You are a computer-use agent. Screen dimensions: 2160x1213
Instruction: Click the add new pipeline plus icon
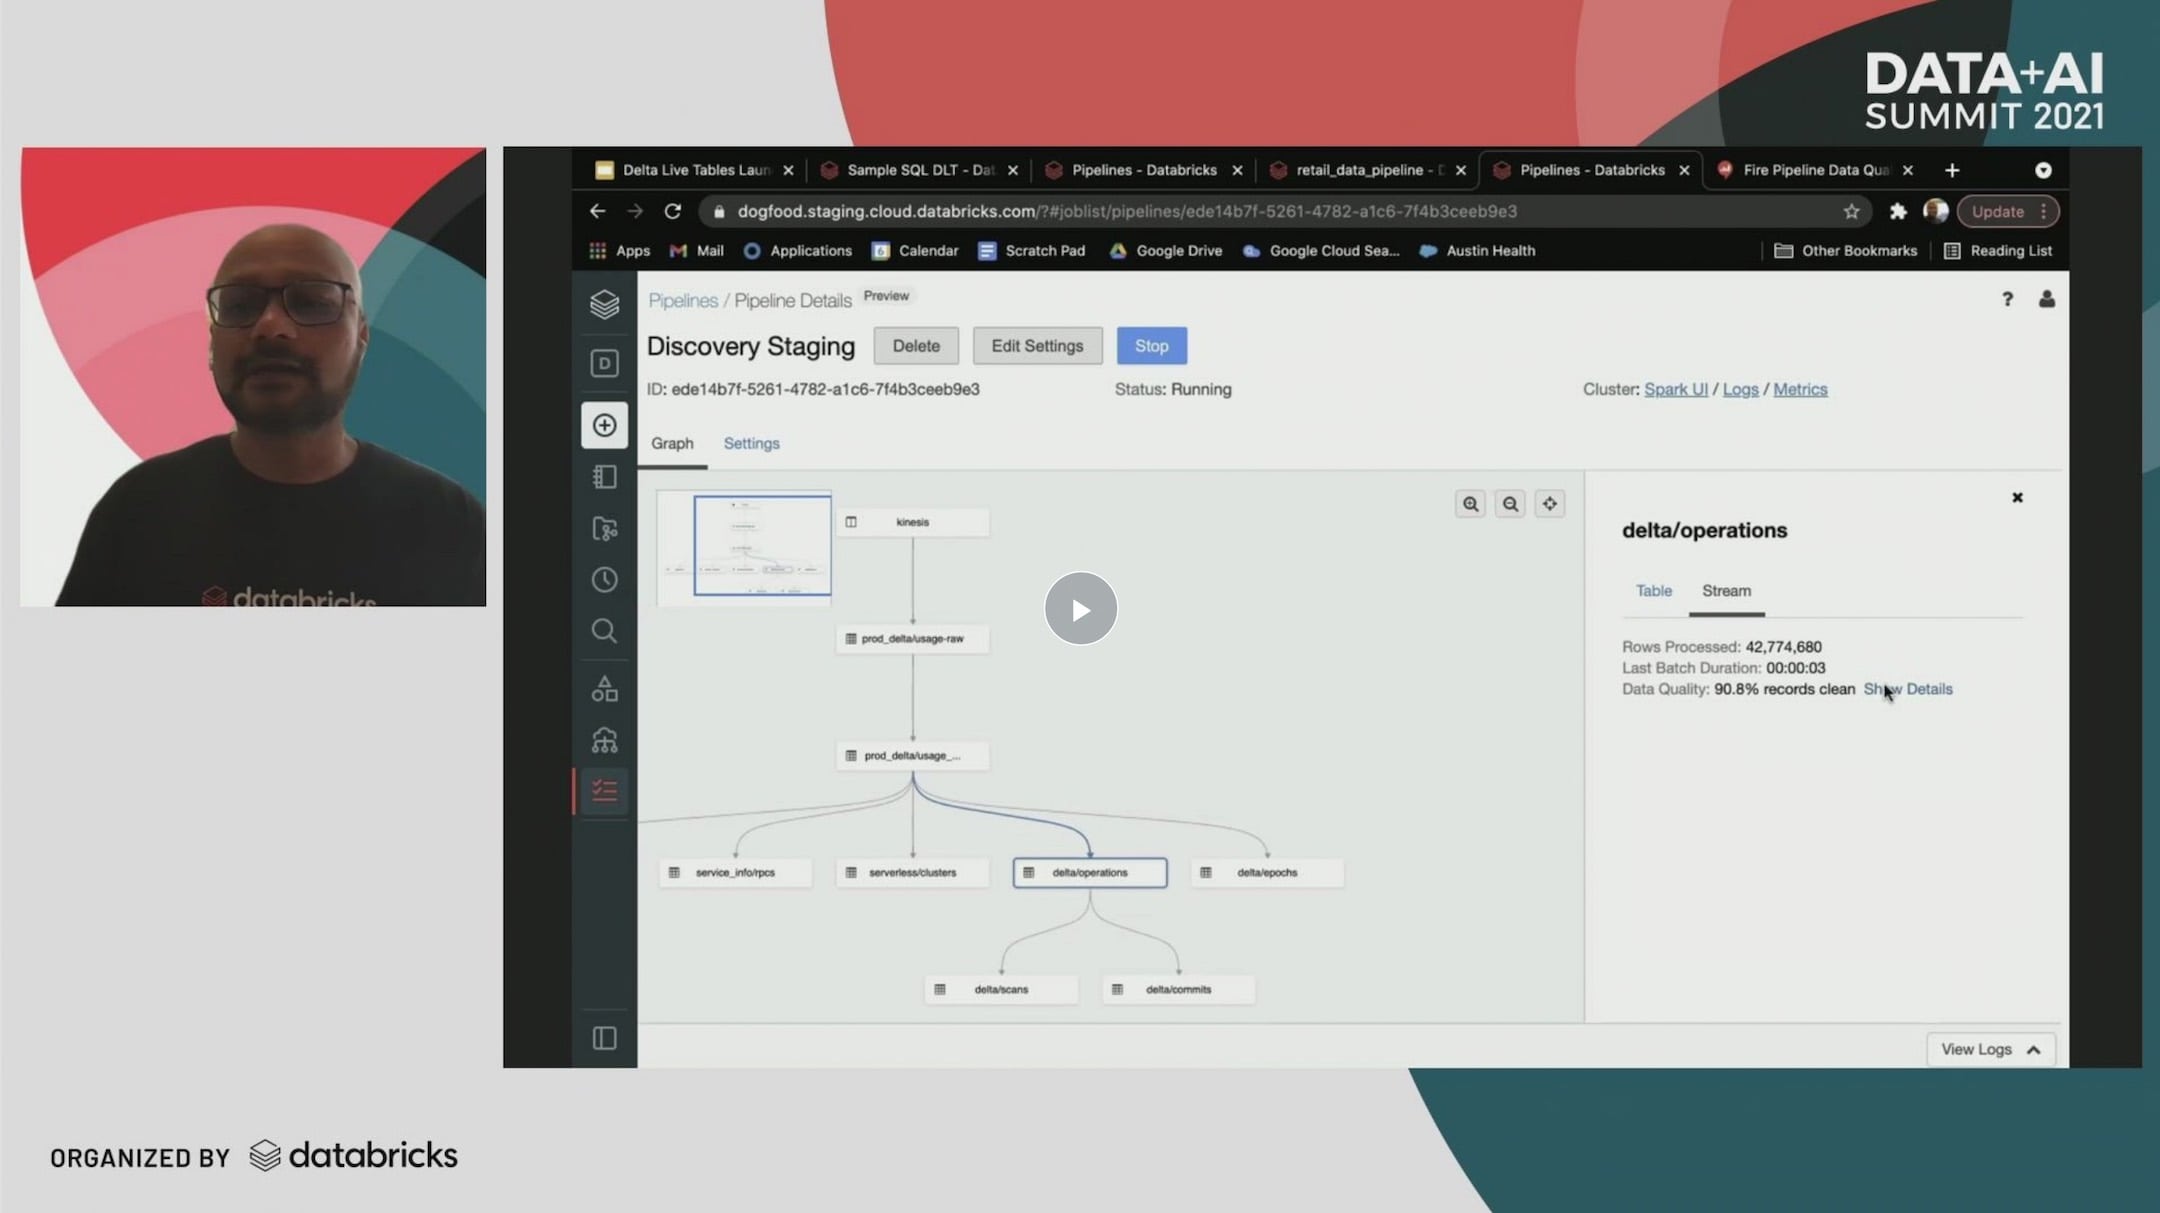(x=605, y=424)
